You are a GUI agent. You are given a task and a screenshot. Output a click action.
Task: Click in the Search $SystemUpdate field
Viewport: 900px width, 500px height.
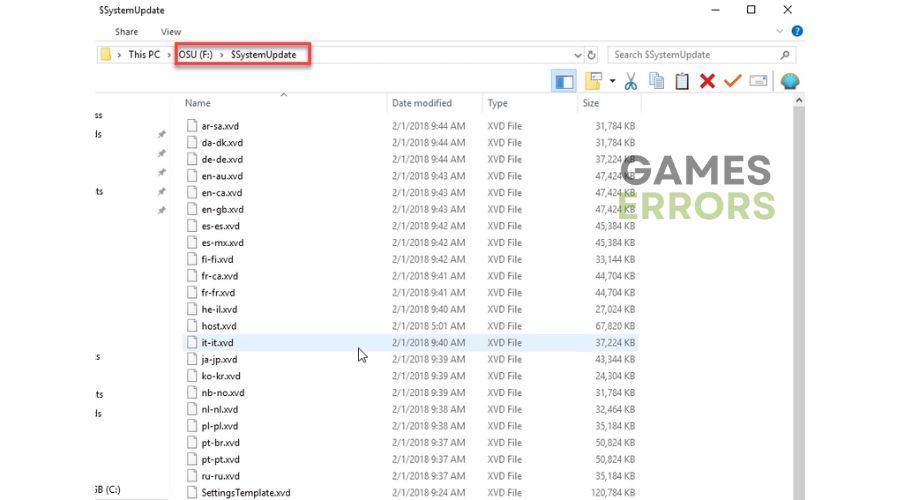[701, 55]
